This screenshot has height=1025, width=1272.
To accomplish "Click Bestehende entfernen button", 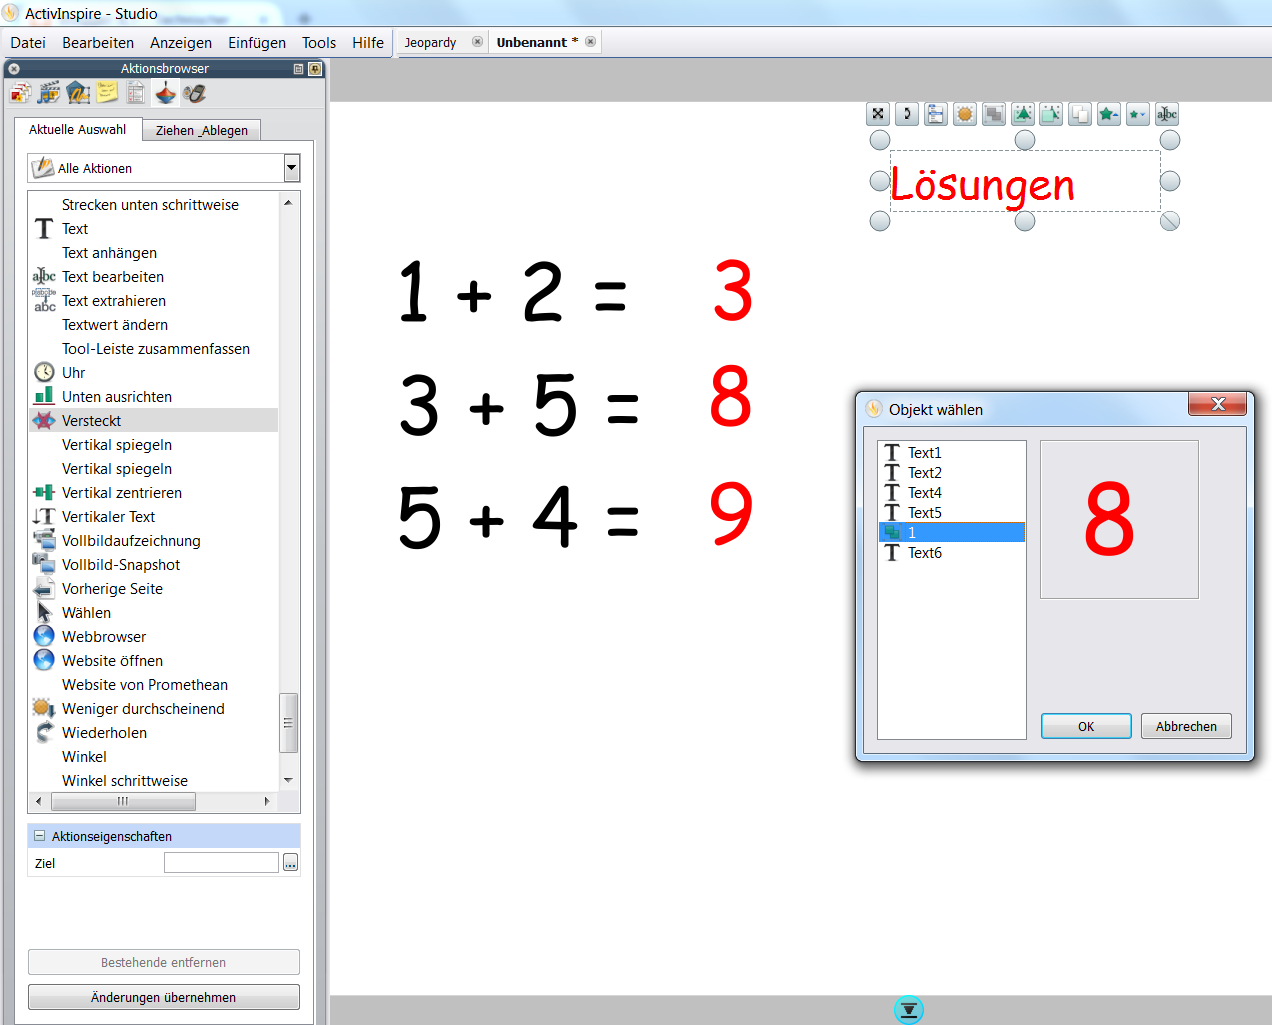I will 164,962.
